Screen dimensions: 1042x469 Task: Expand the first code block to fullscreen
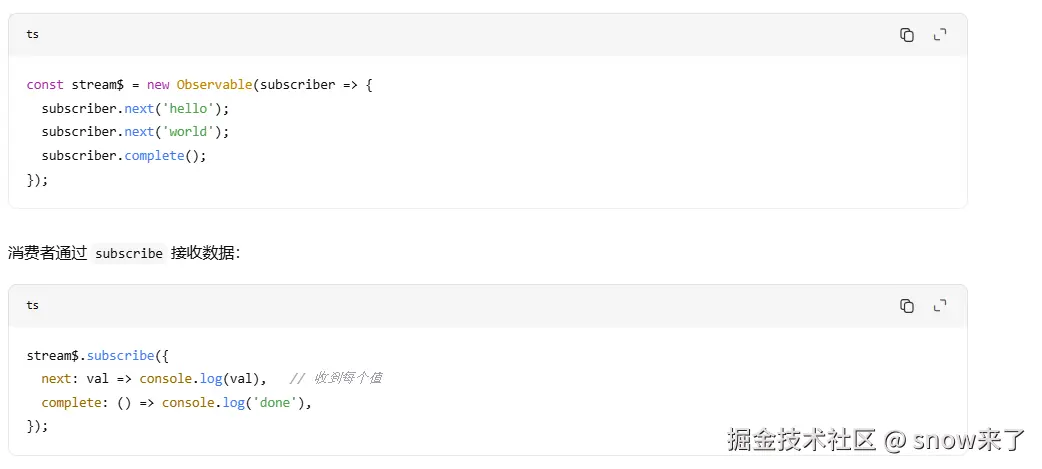click(x=940, y=35)
